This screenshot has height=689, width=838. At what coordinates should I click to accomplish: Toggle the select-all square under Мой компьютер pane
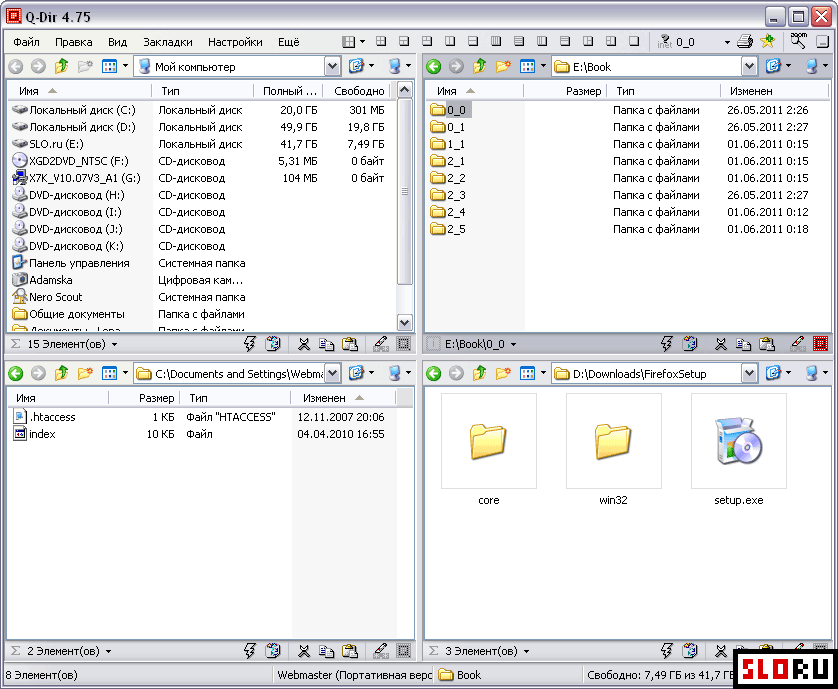tap(404, 344)
